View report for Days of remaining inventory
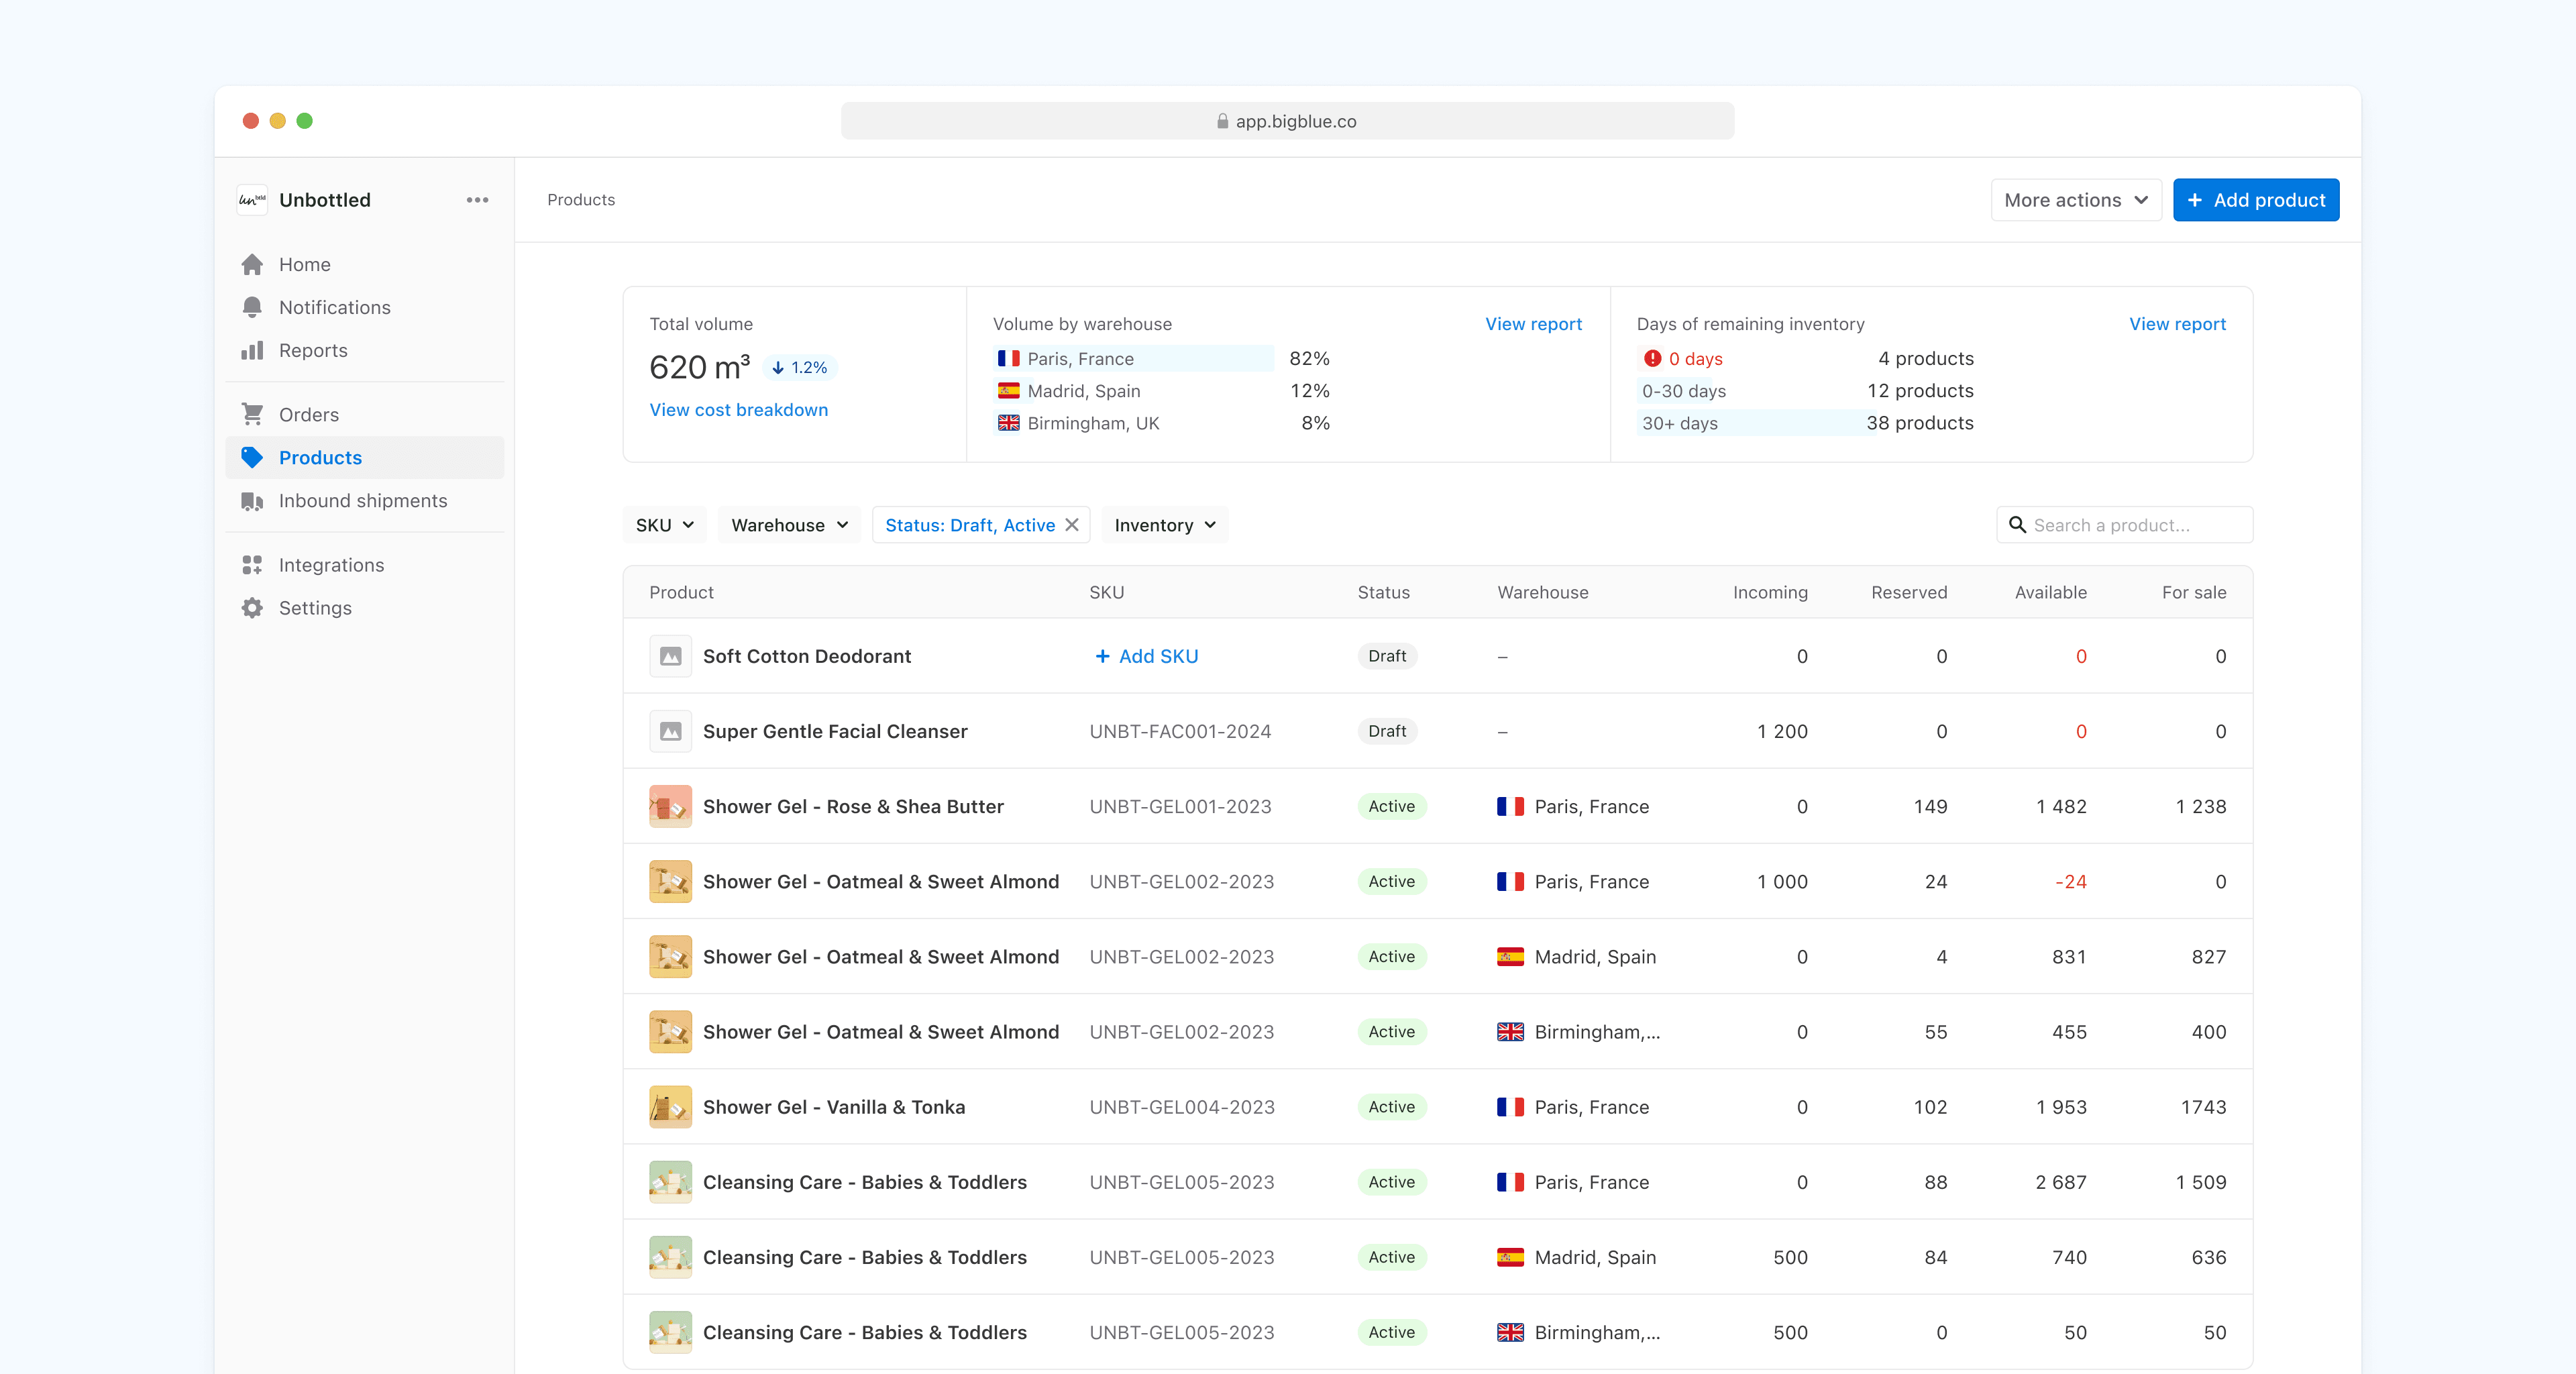 pos(2177,324)
